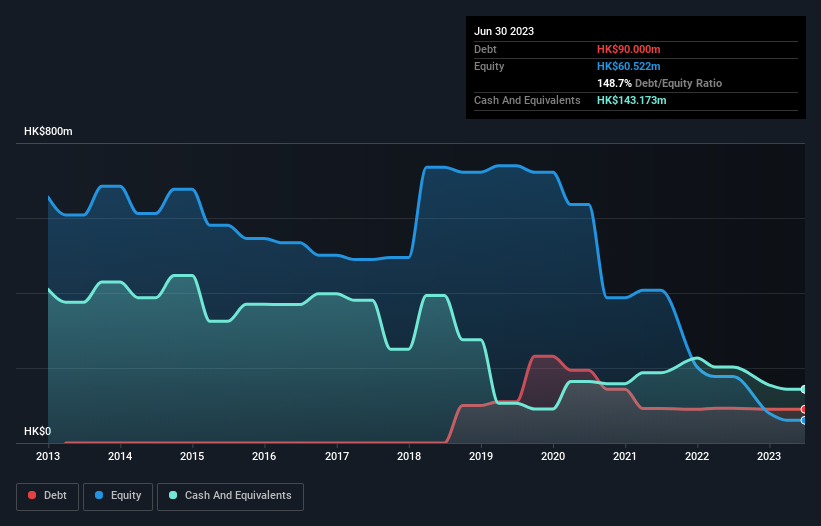This screenshot has height=526, width=821.
Task: Click the 2017 x-axis label
Action: tap(337, 456)
